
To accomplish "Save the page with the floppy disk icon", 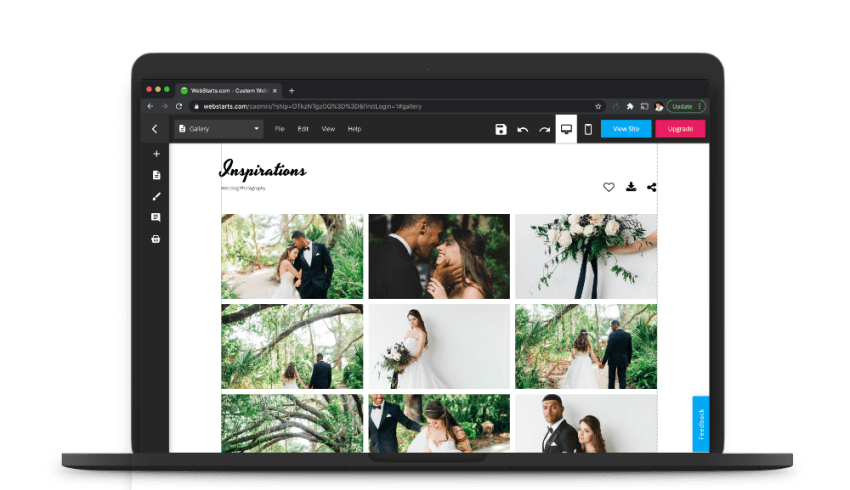I will click(501, 129).
